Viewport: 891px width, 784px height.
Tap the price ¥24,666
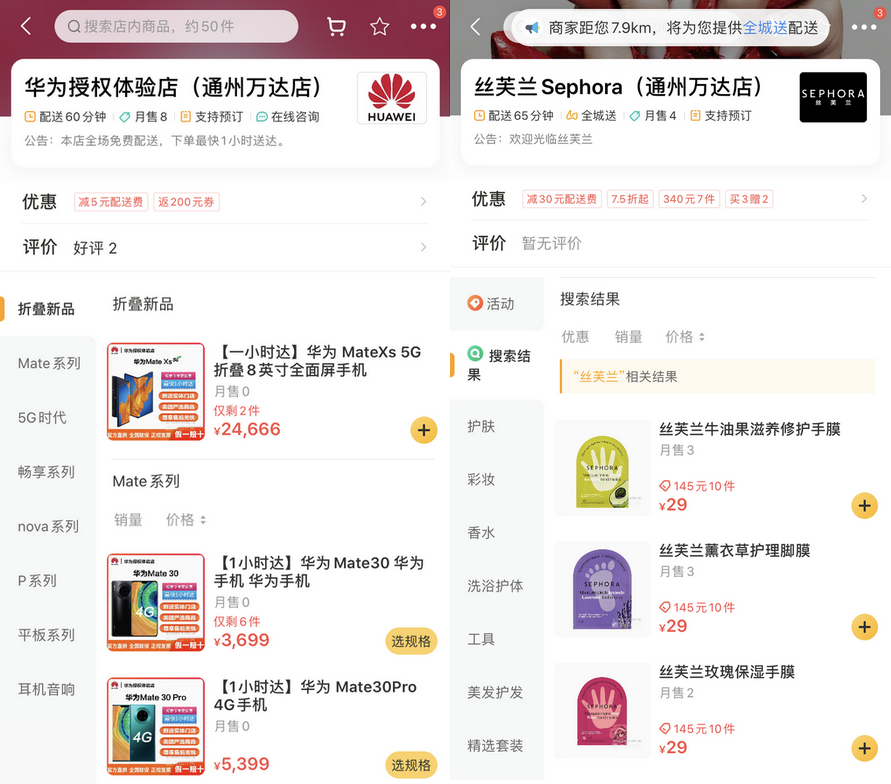click(x=247, y=429)
